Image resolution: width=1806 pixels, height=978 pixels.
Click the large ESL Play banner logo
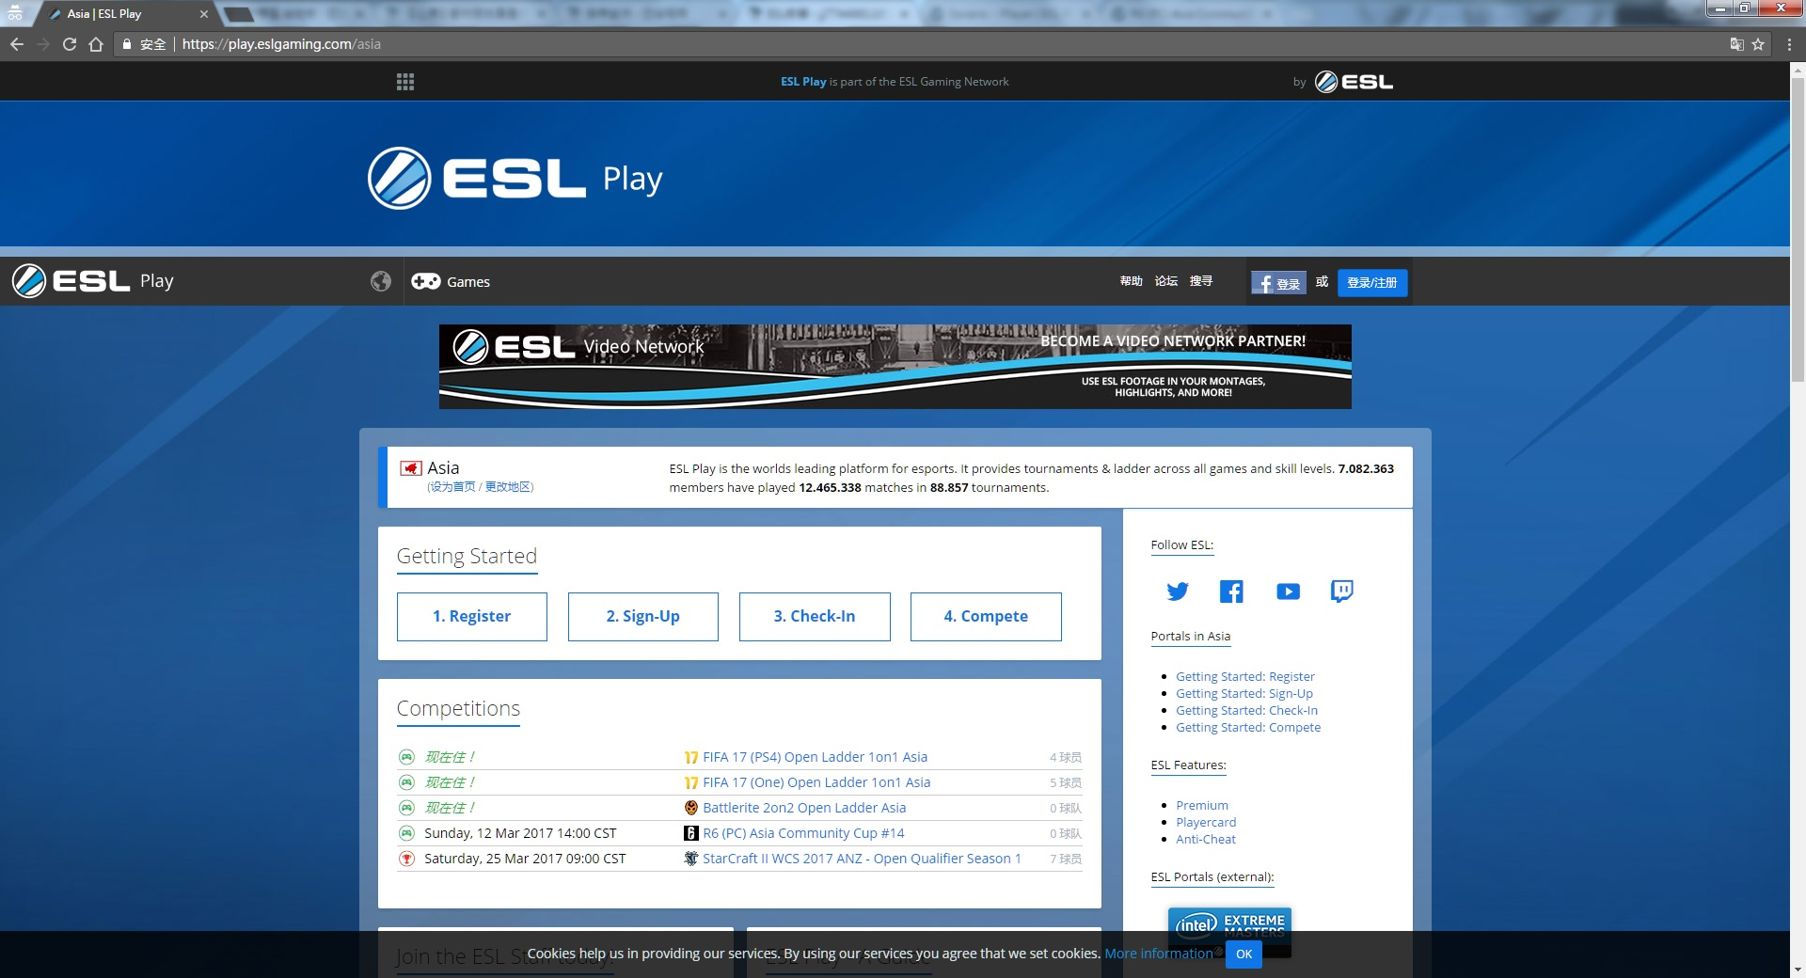coord(515,178)
